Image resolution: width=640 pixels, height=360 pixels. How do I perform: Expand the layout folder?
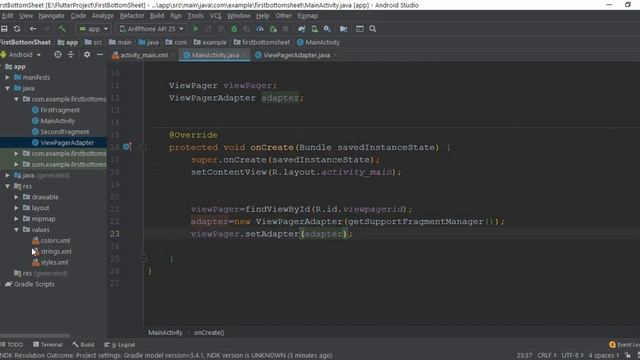[16, 208]
